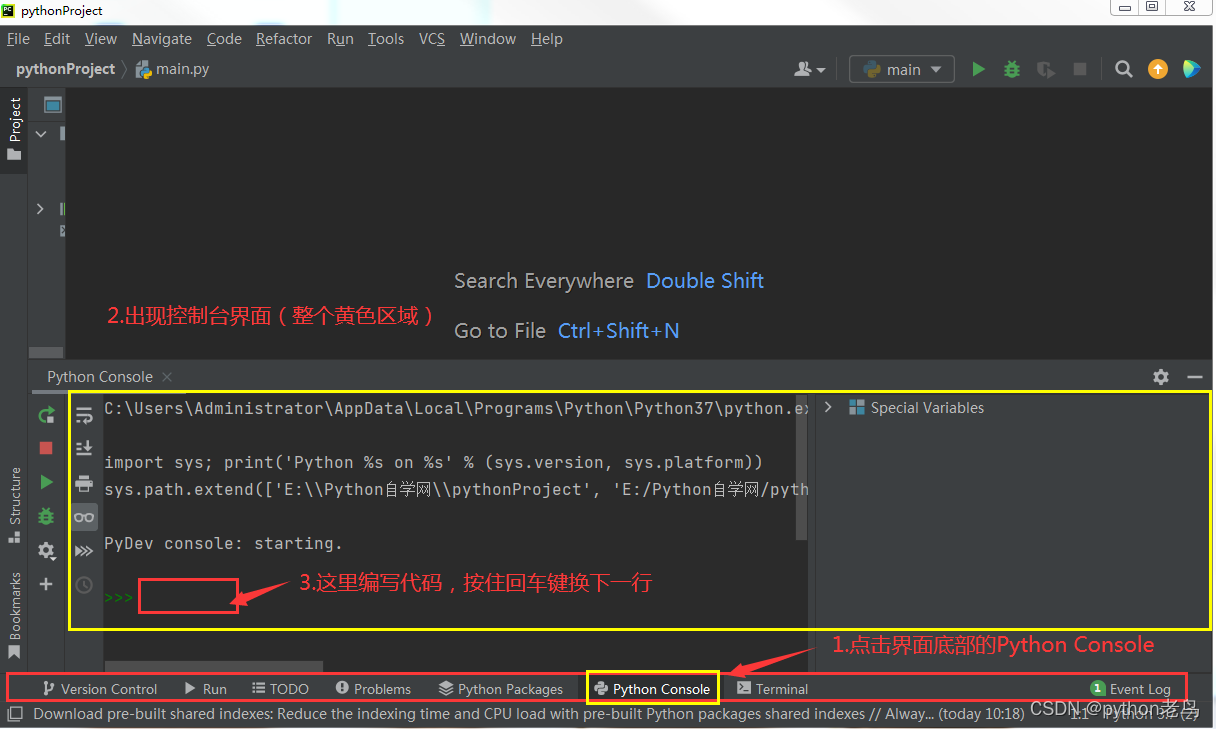Image resolution: width=1216 pixels, height=729 pixels.
Task: Select Special Variables entry
Action: coord(927,408)
